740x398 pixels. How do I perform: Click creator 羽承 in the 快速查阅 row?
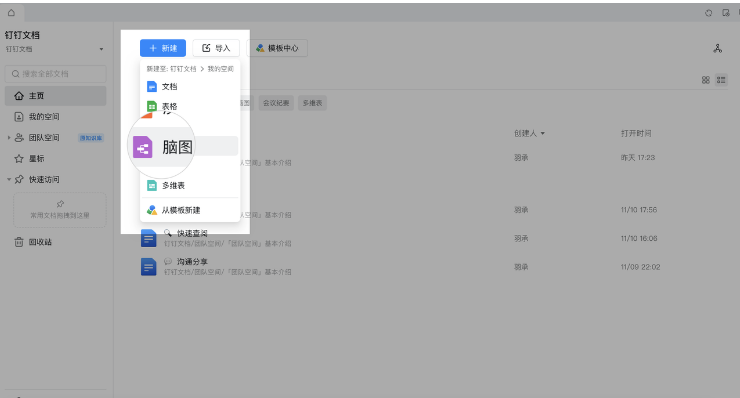[521, 238]
